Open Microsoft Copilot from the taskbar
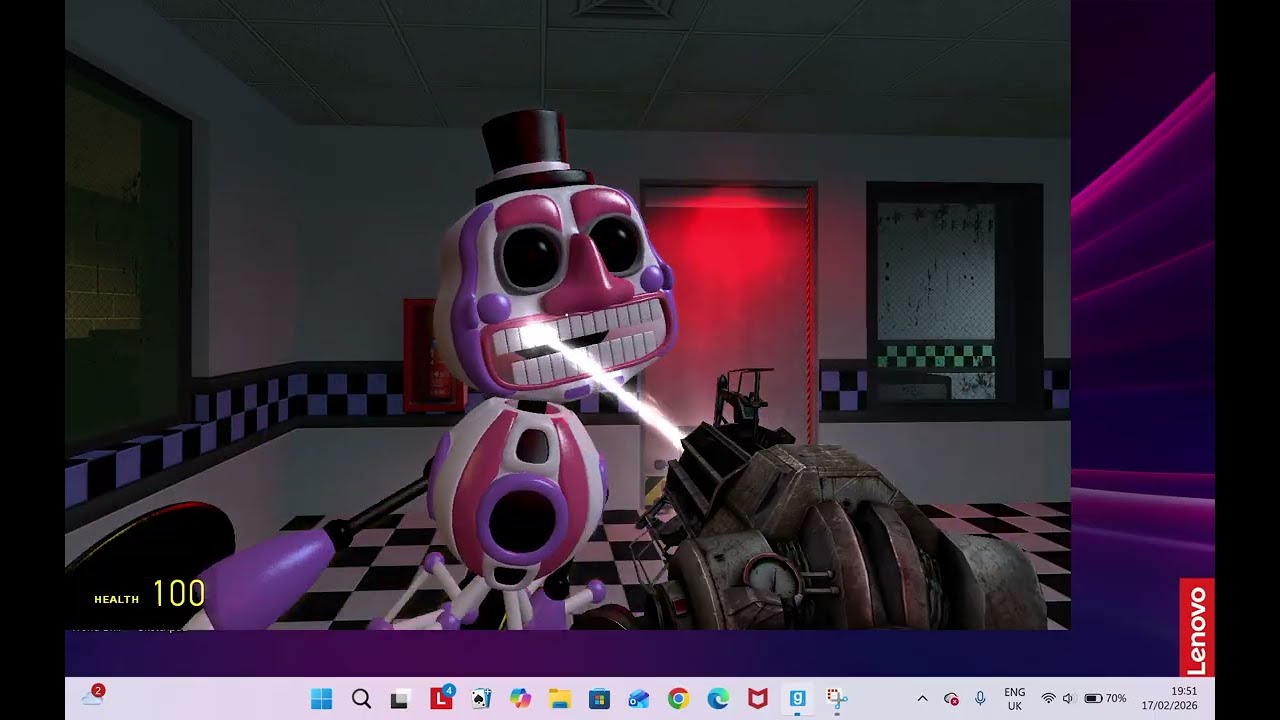The width and height of the screenshot is (1280, 720). point(520,699)
